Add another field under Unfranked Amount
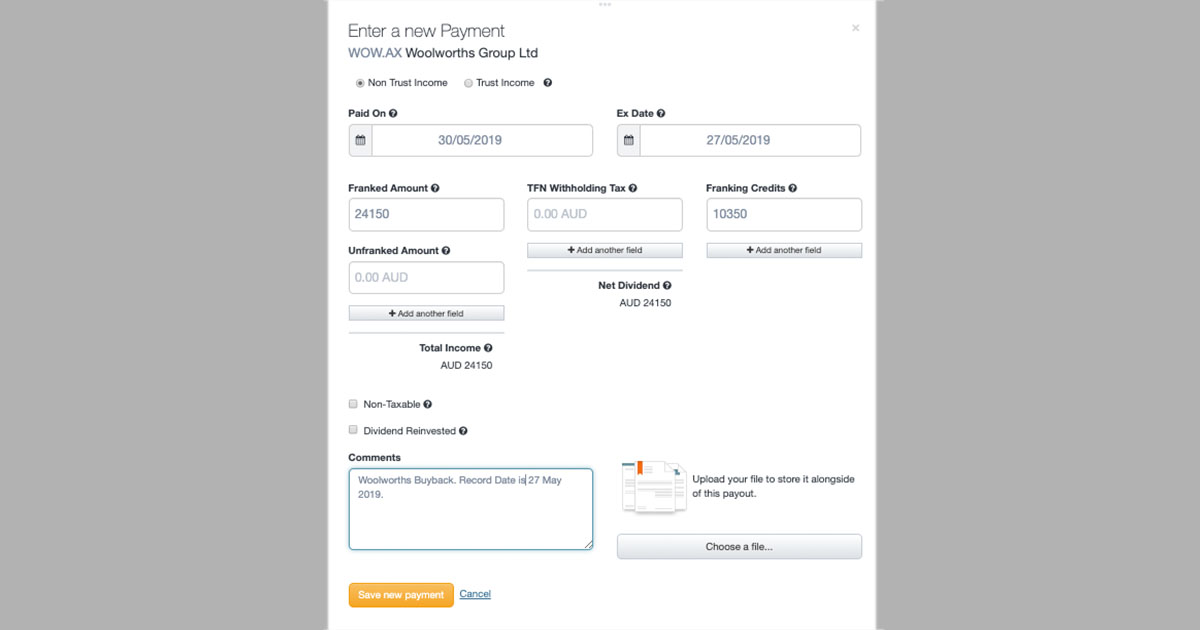Image resolution: width=1200 pixels, height=630 pixels. tap(426, 312)
